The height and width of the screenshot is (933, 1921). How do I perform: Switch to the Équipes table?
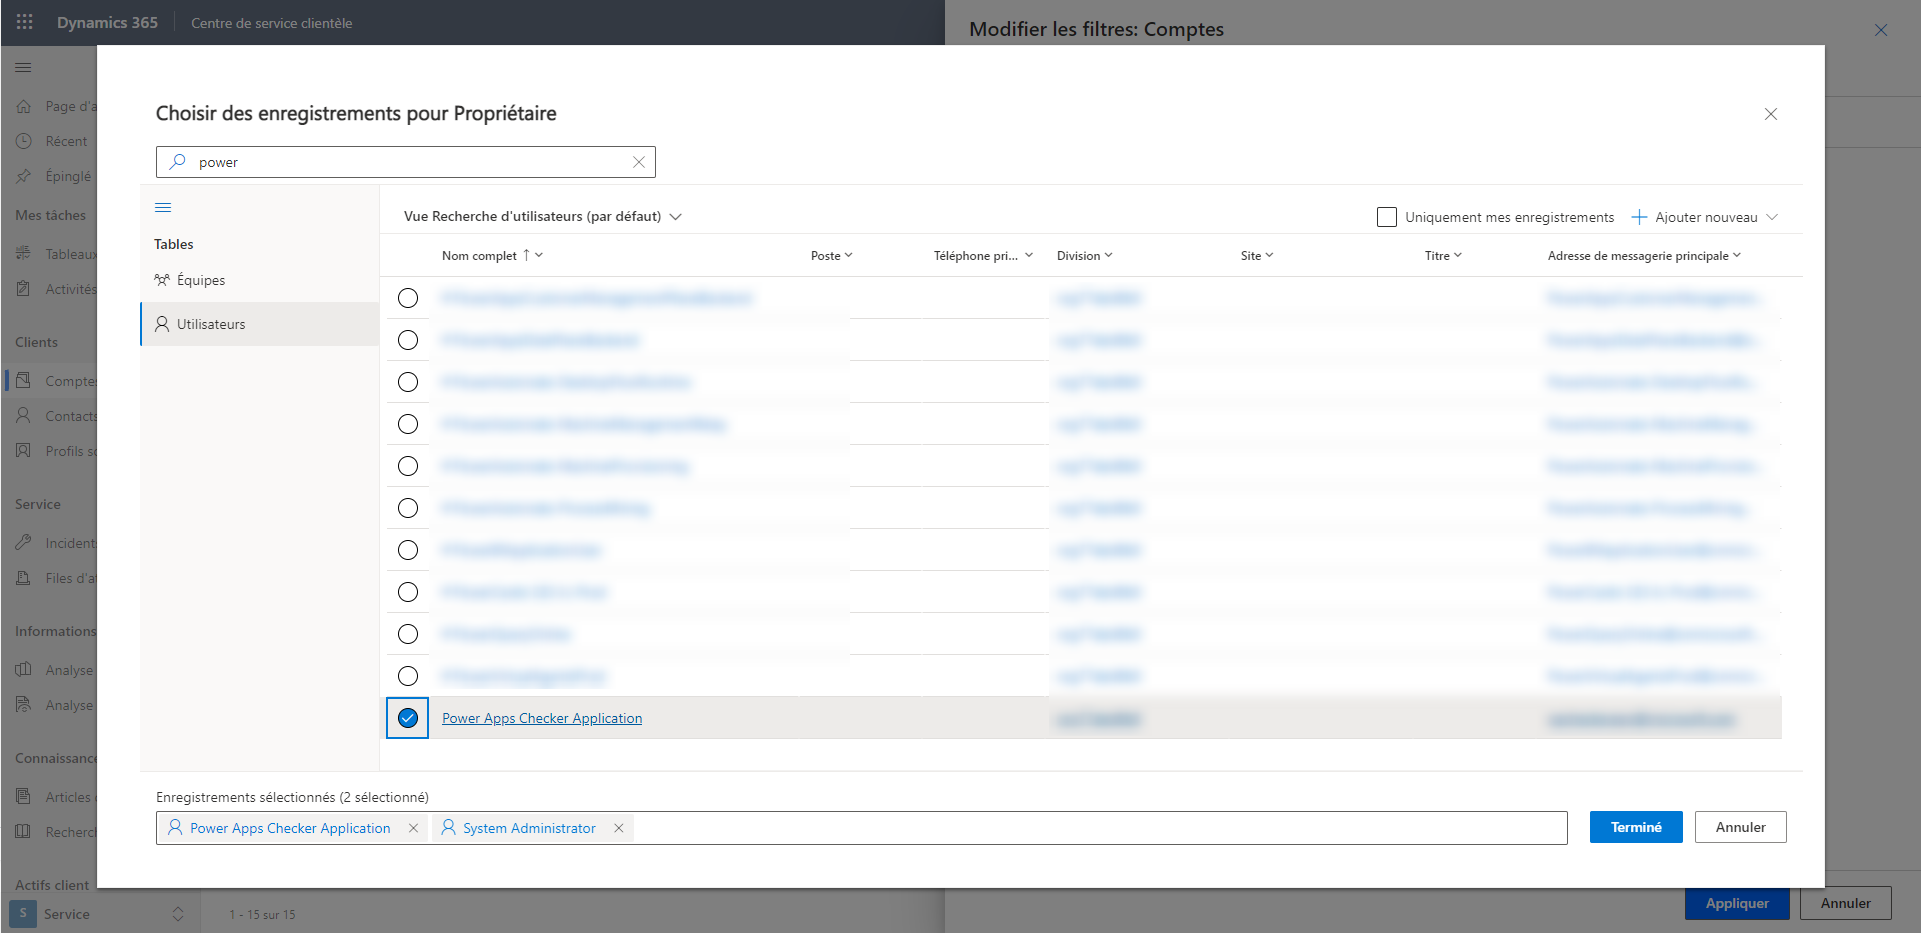point(260,280)
